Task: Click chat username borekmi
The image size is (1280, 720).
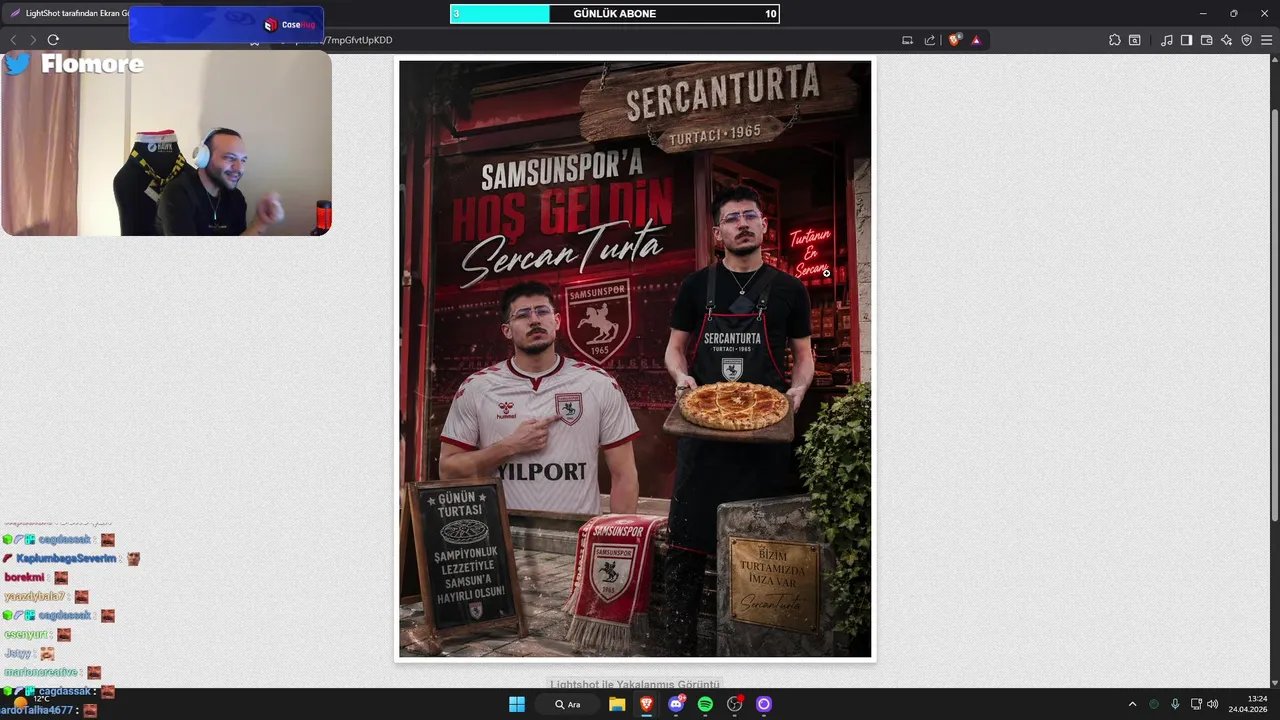Action: (24, 577)
